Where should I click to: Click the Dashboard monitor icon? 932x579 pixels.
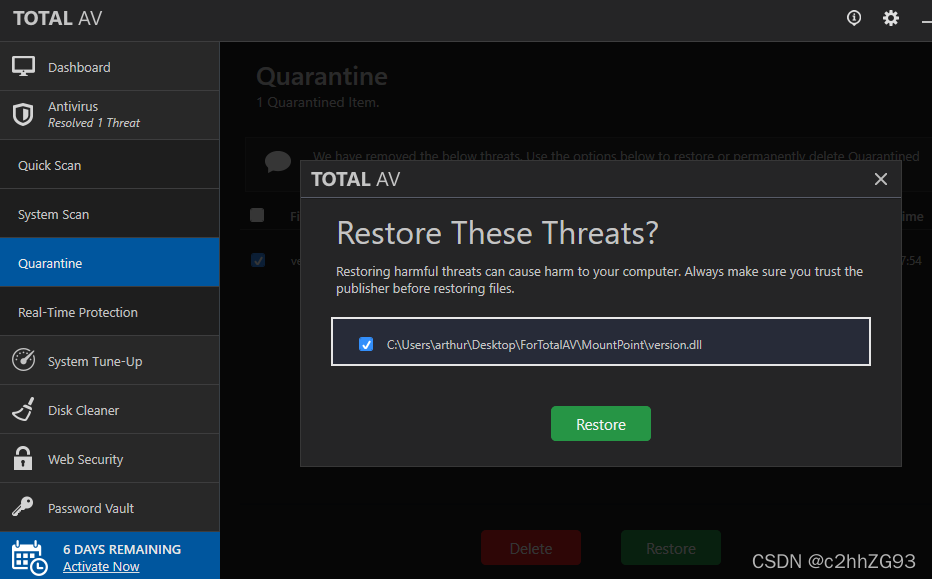tap(23, 67)
